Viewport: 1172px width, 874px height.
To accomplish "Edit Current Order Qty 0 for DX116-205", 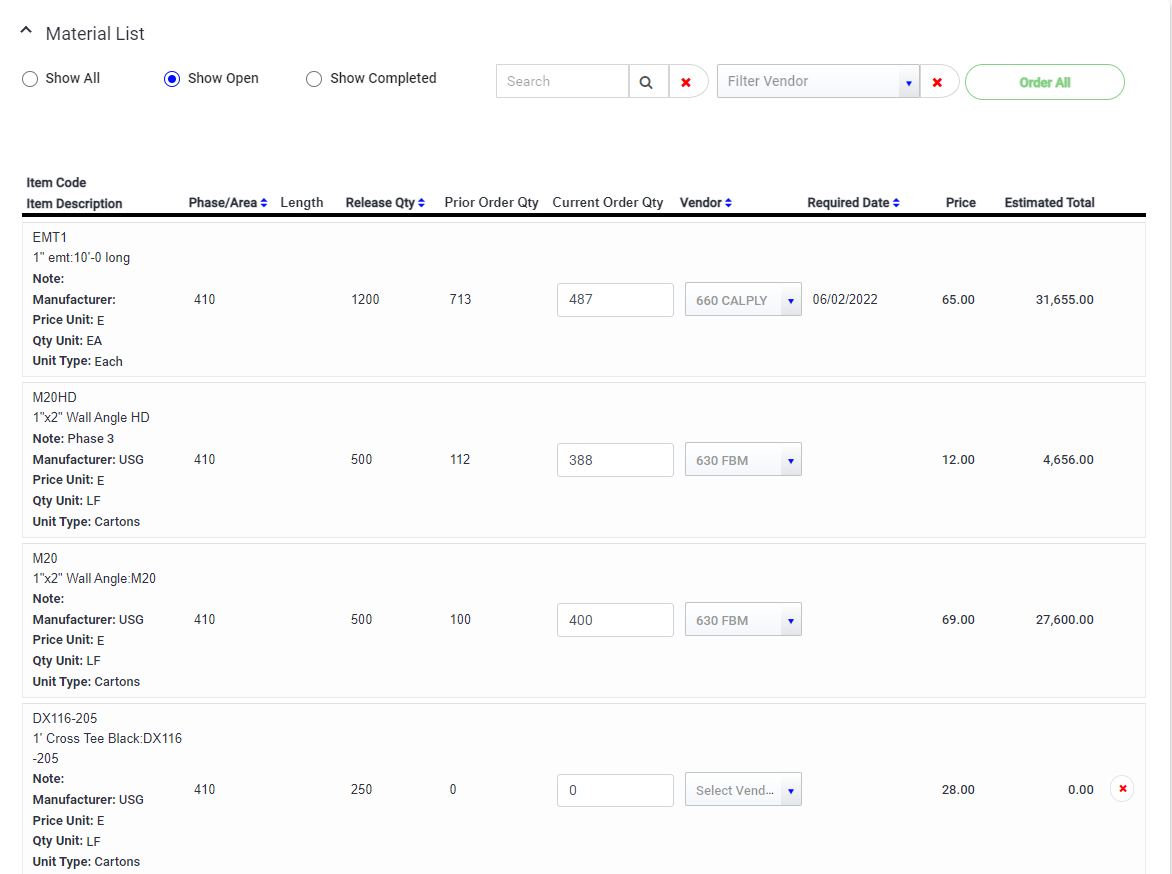I will pyautogui.click(x=615, y=790).
